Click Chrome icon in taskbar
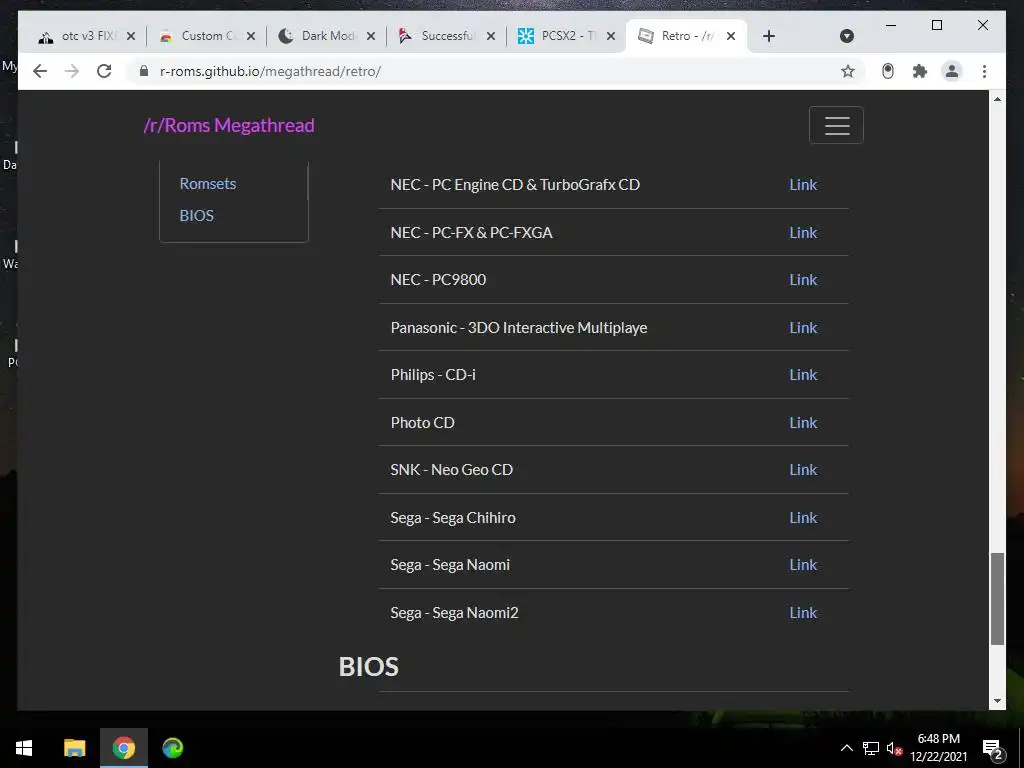Screen dimensions: 1024x768 [123, 748]
